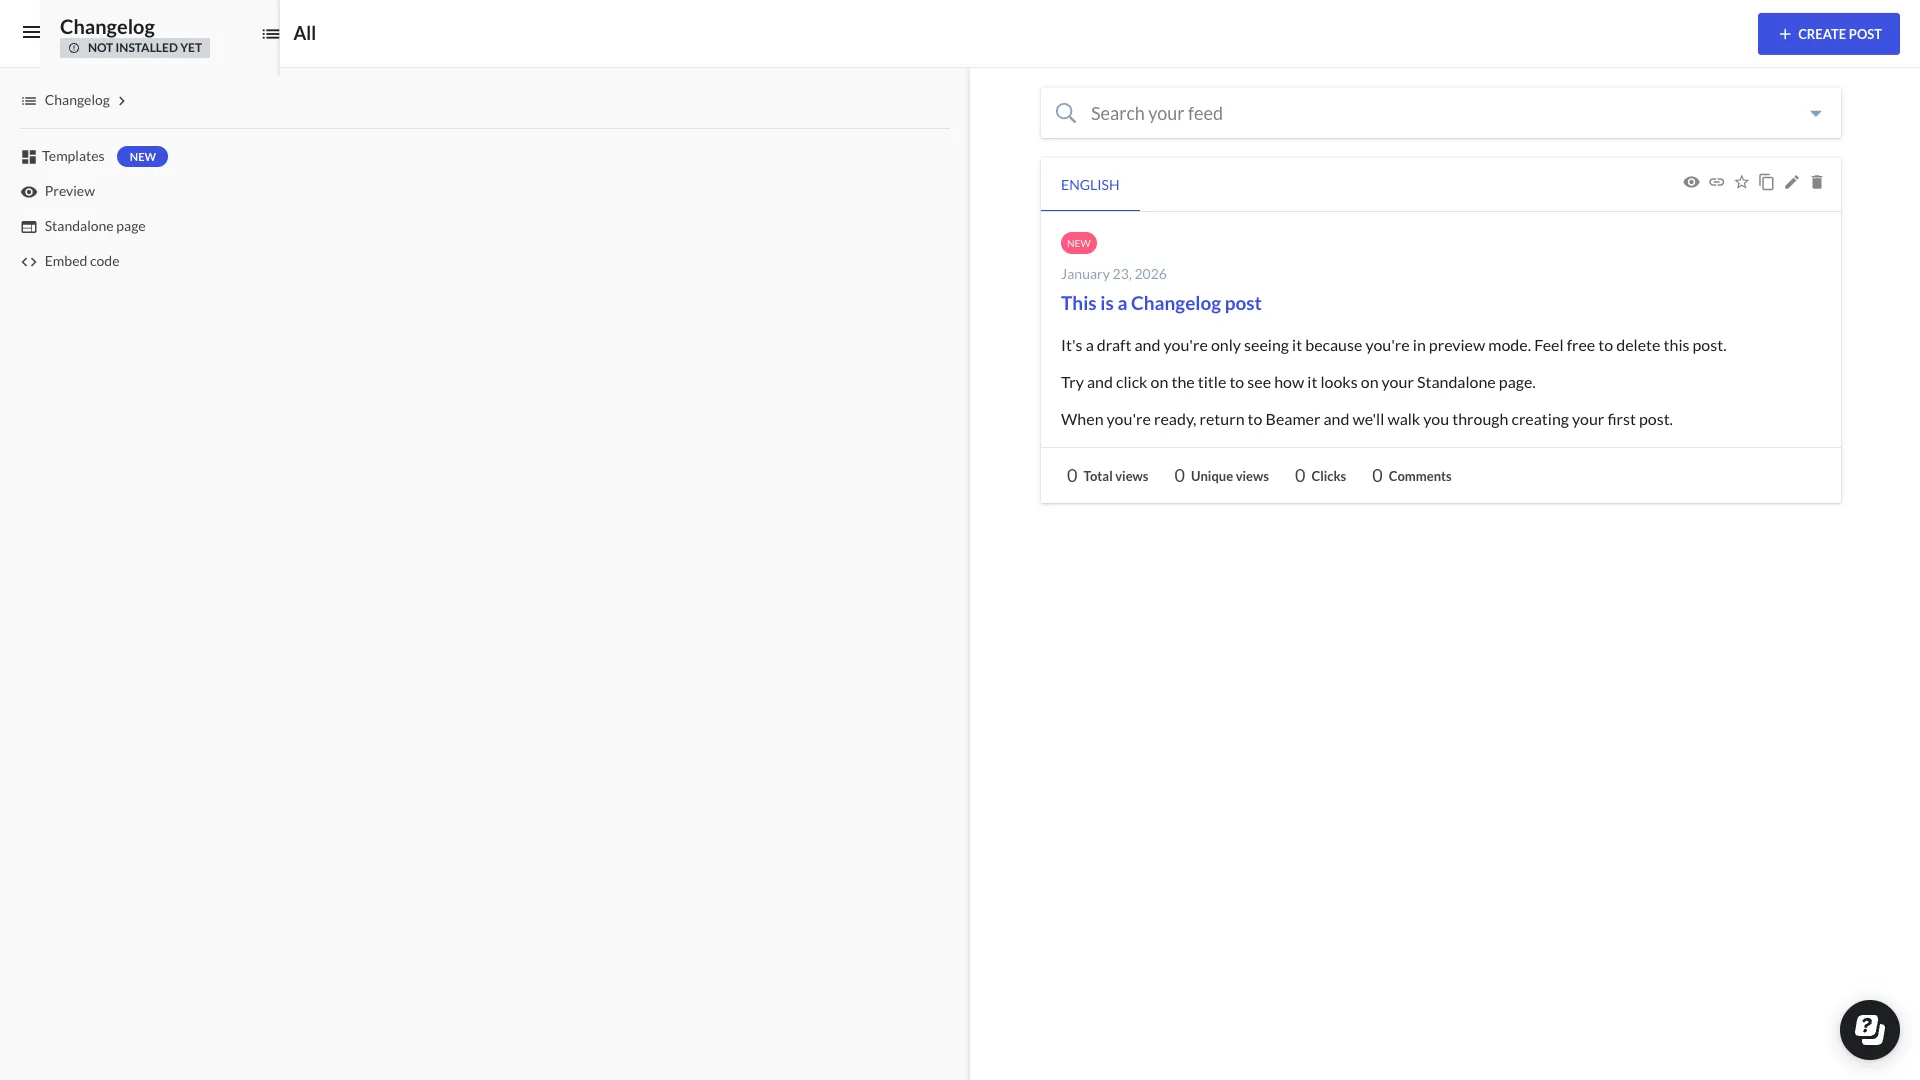Open 'This is a Changelog post' link
The height and width of the screenshot is (1080, 1920).
coord(1161,303)
